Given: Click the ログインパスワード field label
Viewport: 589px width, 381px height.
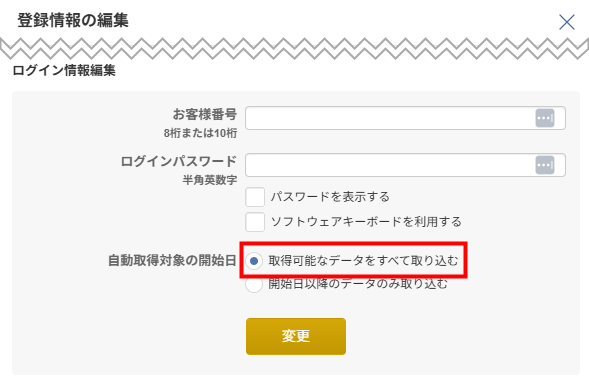Looking at the screenshot, I should [x=179, y=162].
